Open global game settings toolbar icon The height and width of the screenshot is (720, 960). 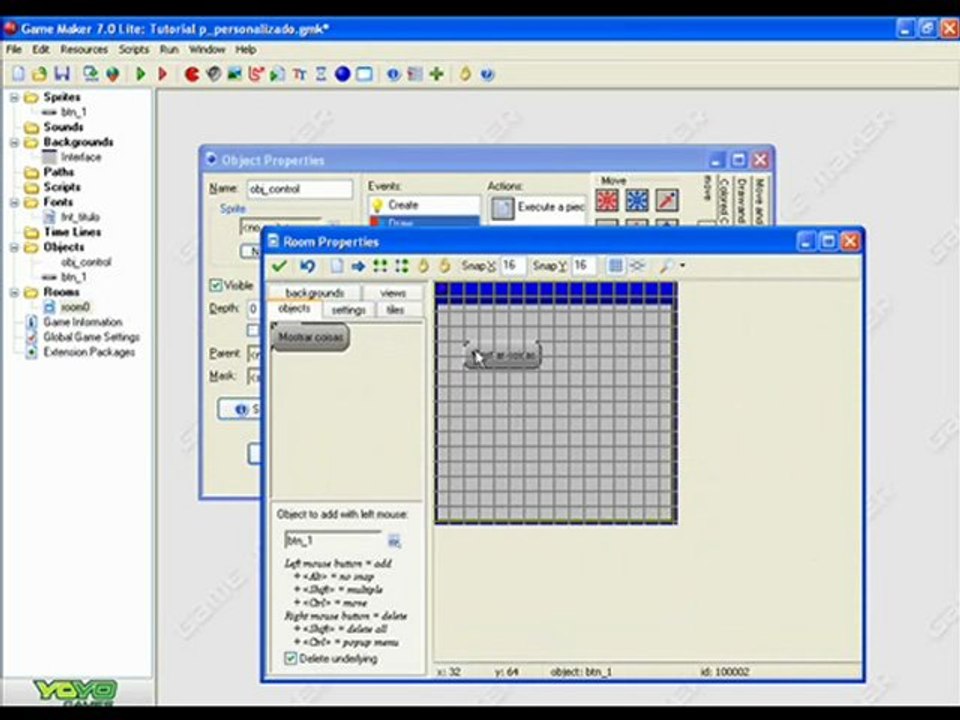pyautogui.click(x=415, y=74)
